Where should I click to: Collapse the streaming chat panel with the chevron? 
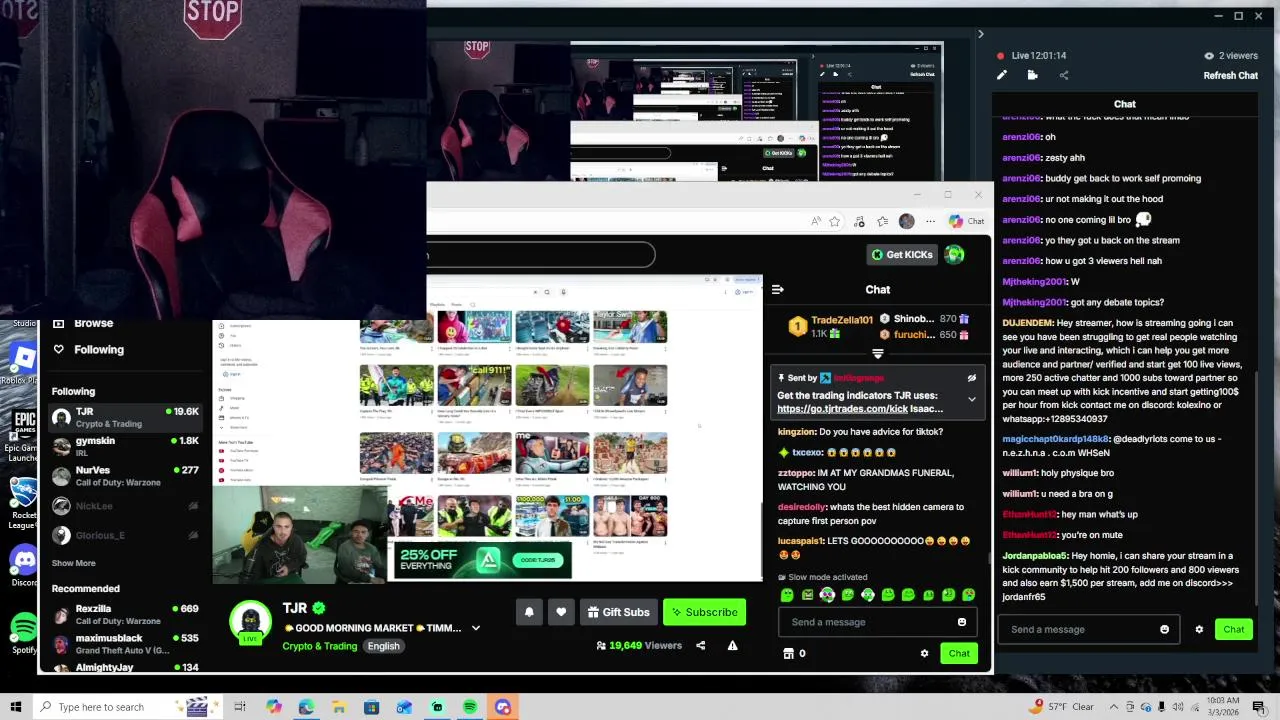tap(980, 34)
